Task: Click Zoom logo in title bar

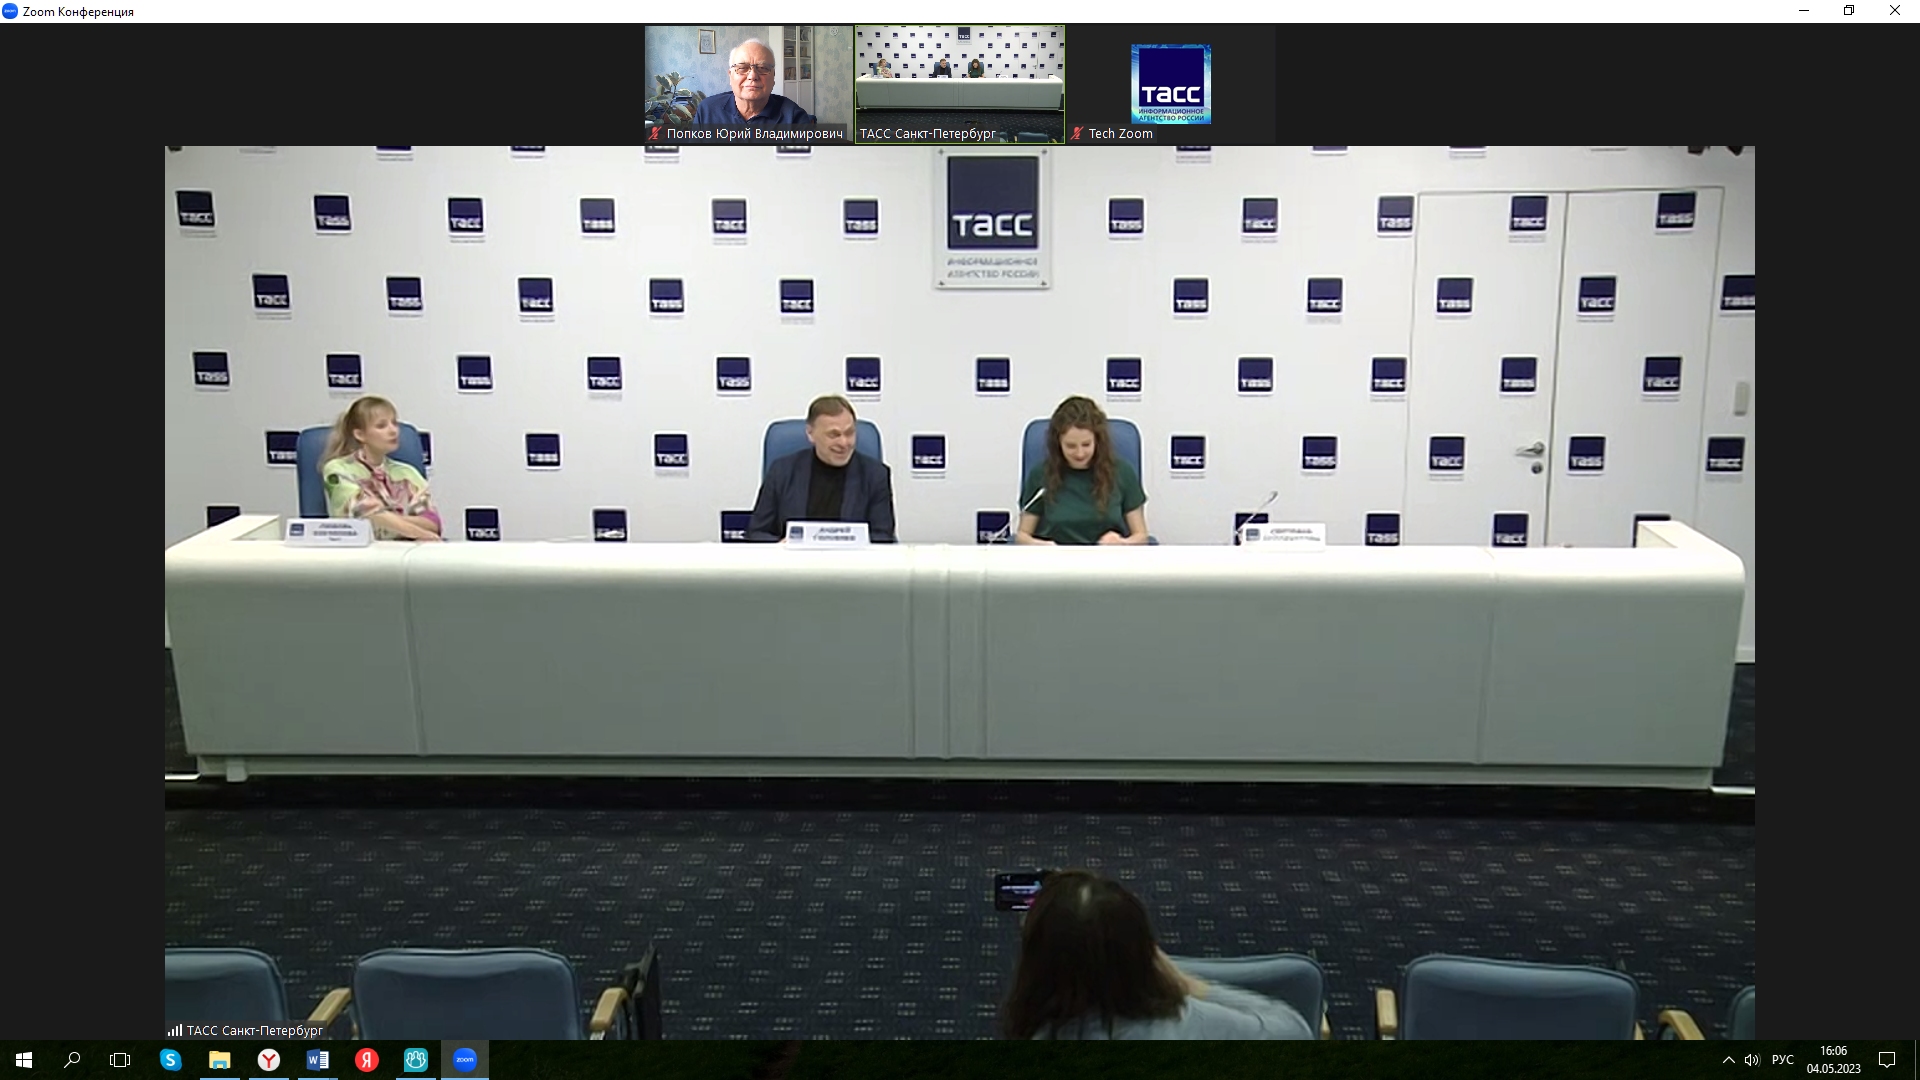Action: [10, 11]
